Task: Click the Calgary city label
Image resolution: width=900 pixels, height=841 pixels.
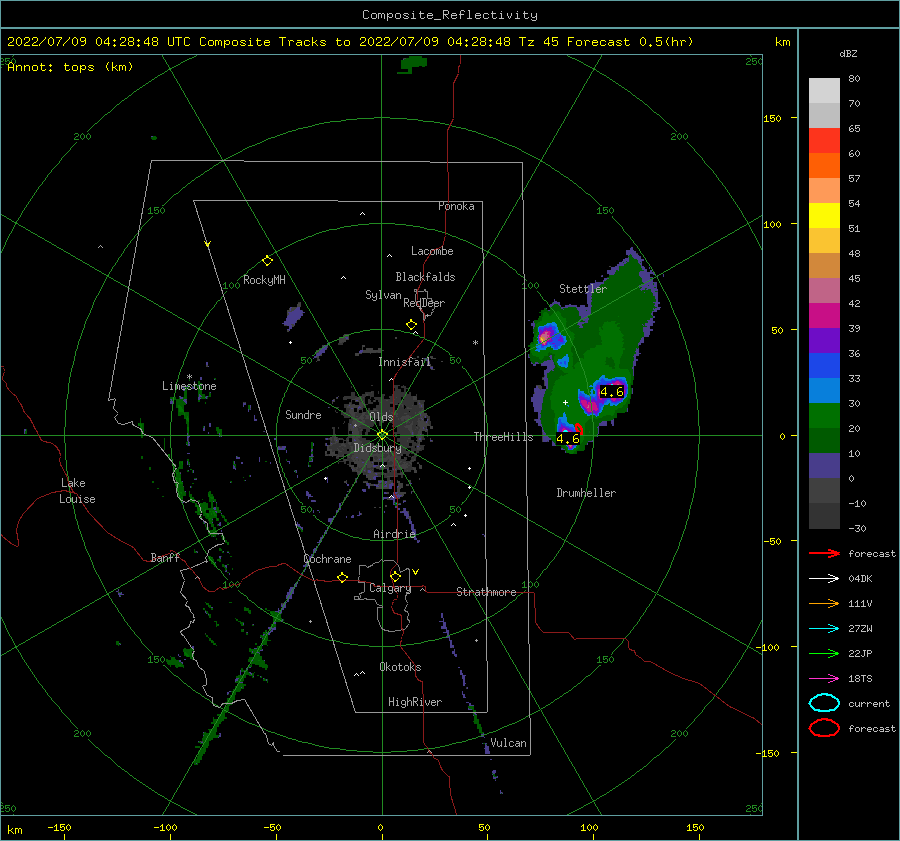Action: 390,588
